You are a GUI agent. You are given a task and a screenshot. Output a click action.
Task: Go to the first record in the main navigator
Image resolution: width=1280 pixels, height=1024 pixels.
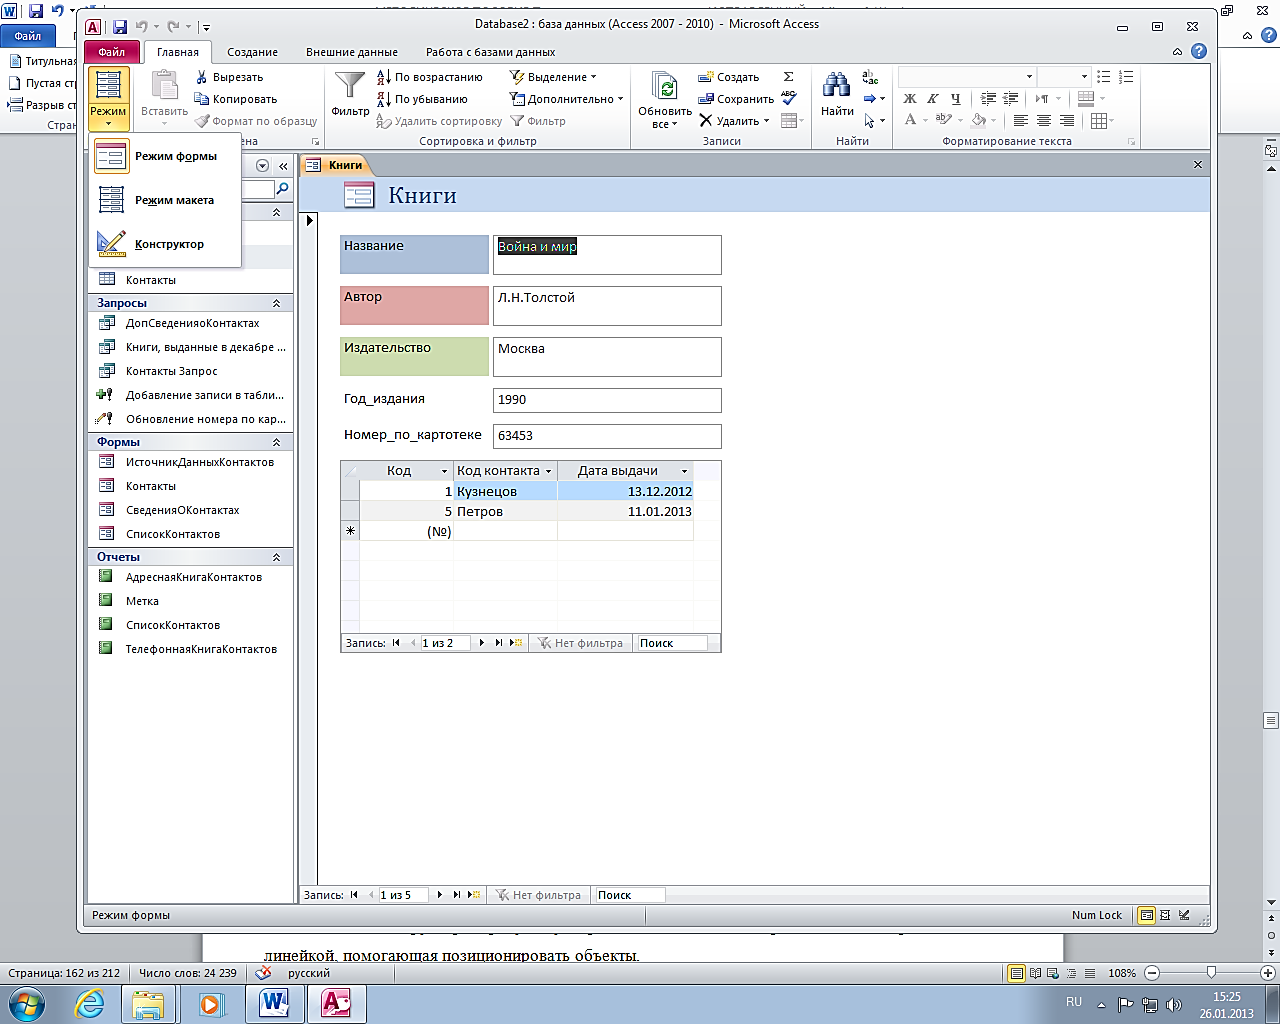pyautogui.click(x=354, y=895)
